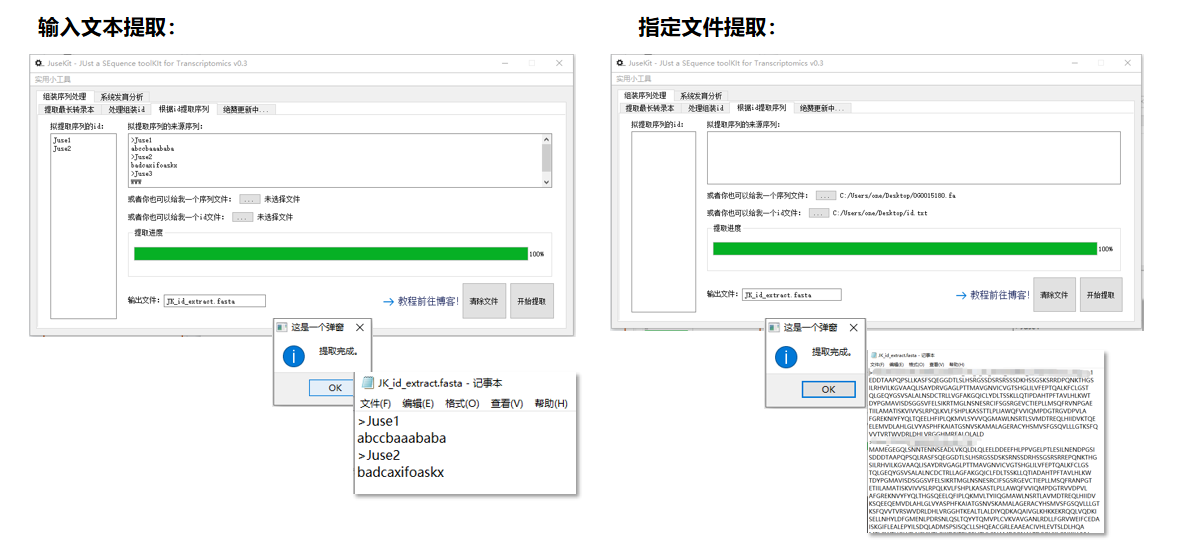This screenshot has width=1177, height=553.
Task: Click the Notepad icon beside JK_id_extract.fasta title
Action: pos(367,383)
